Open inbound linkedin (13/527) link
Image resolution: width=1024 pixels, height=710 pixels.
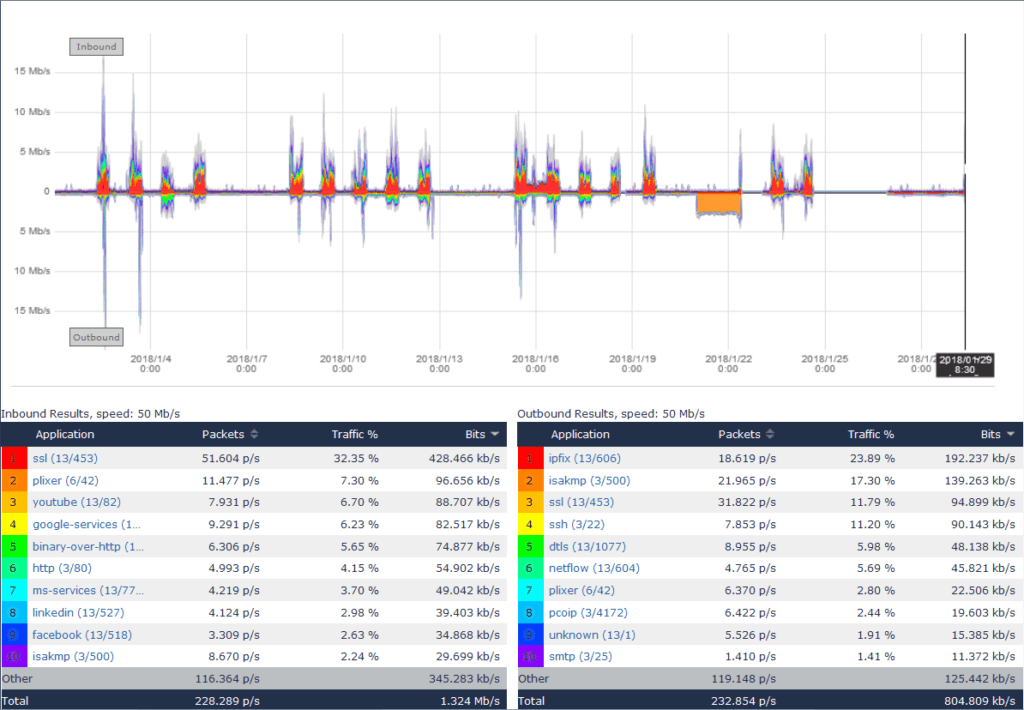tap(78, 613)
